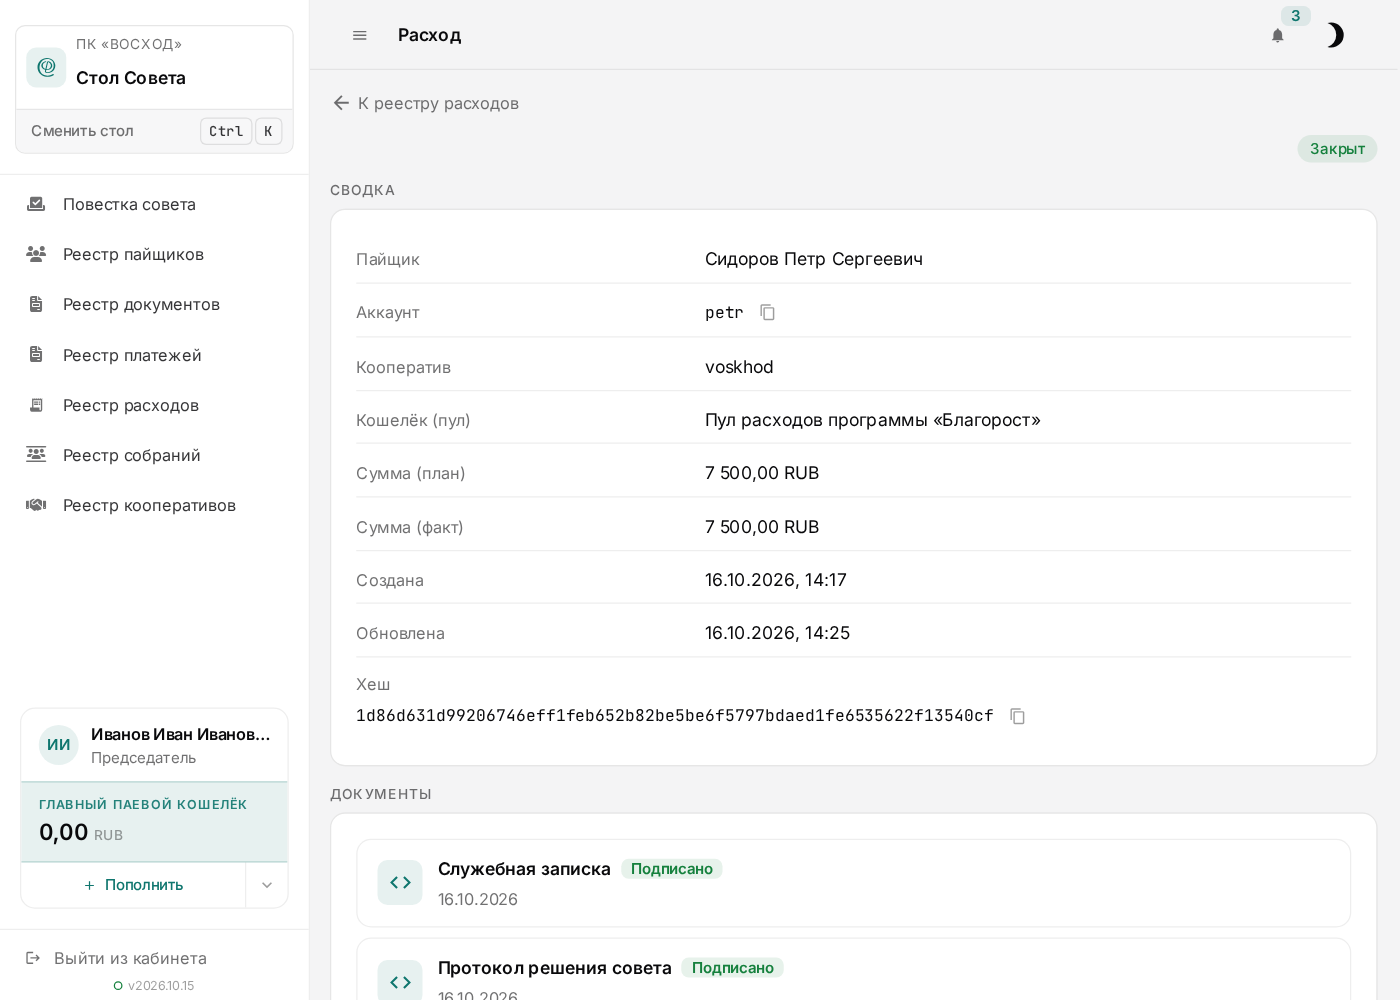The image size is (1400, 1000).
Task: Select the hash string text
Action: click(675, 716)
